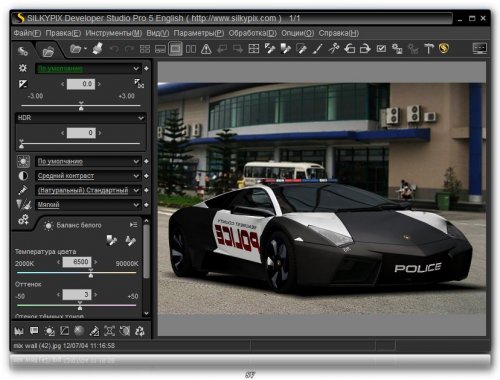Click the monitor display icon

pos(480,49)
